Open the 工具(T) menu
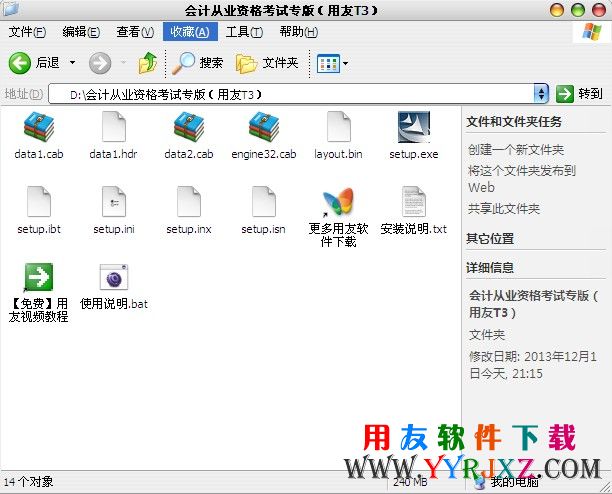612x494 pixels. tap(244, 32)
